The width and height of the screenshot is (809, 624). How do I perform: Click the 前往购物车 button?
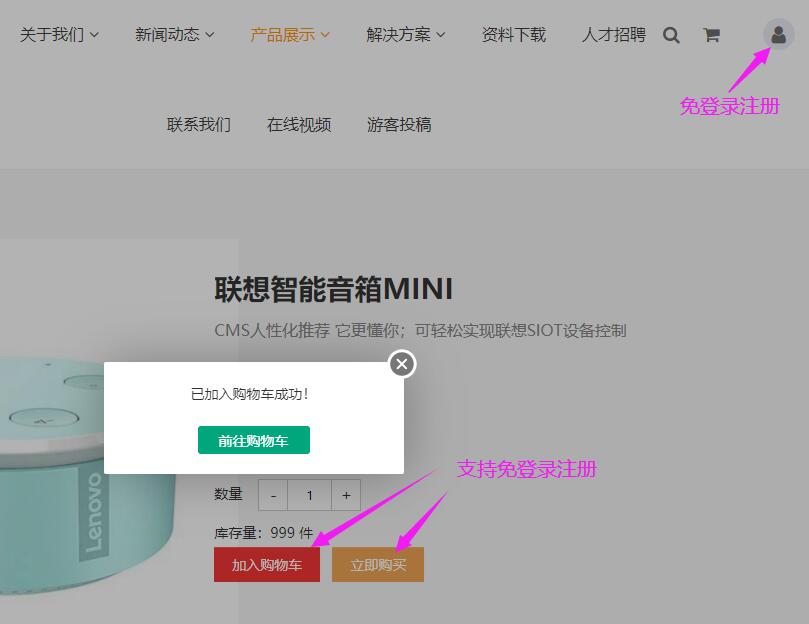[x=254, y=440]
